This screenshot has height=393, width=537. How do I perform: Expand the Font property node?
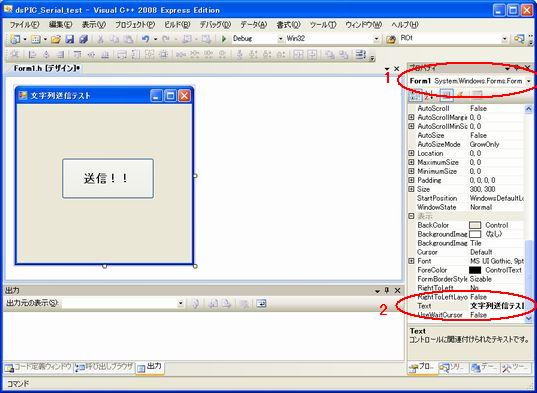tap(412, 261)
